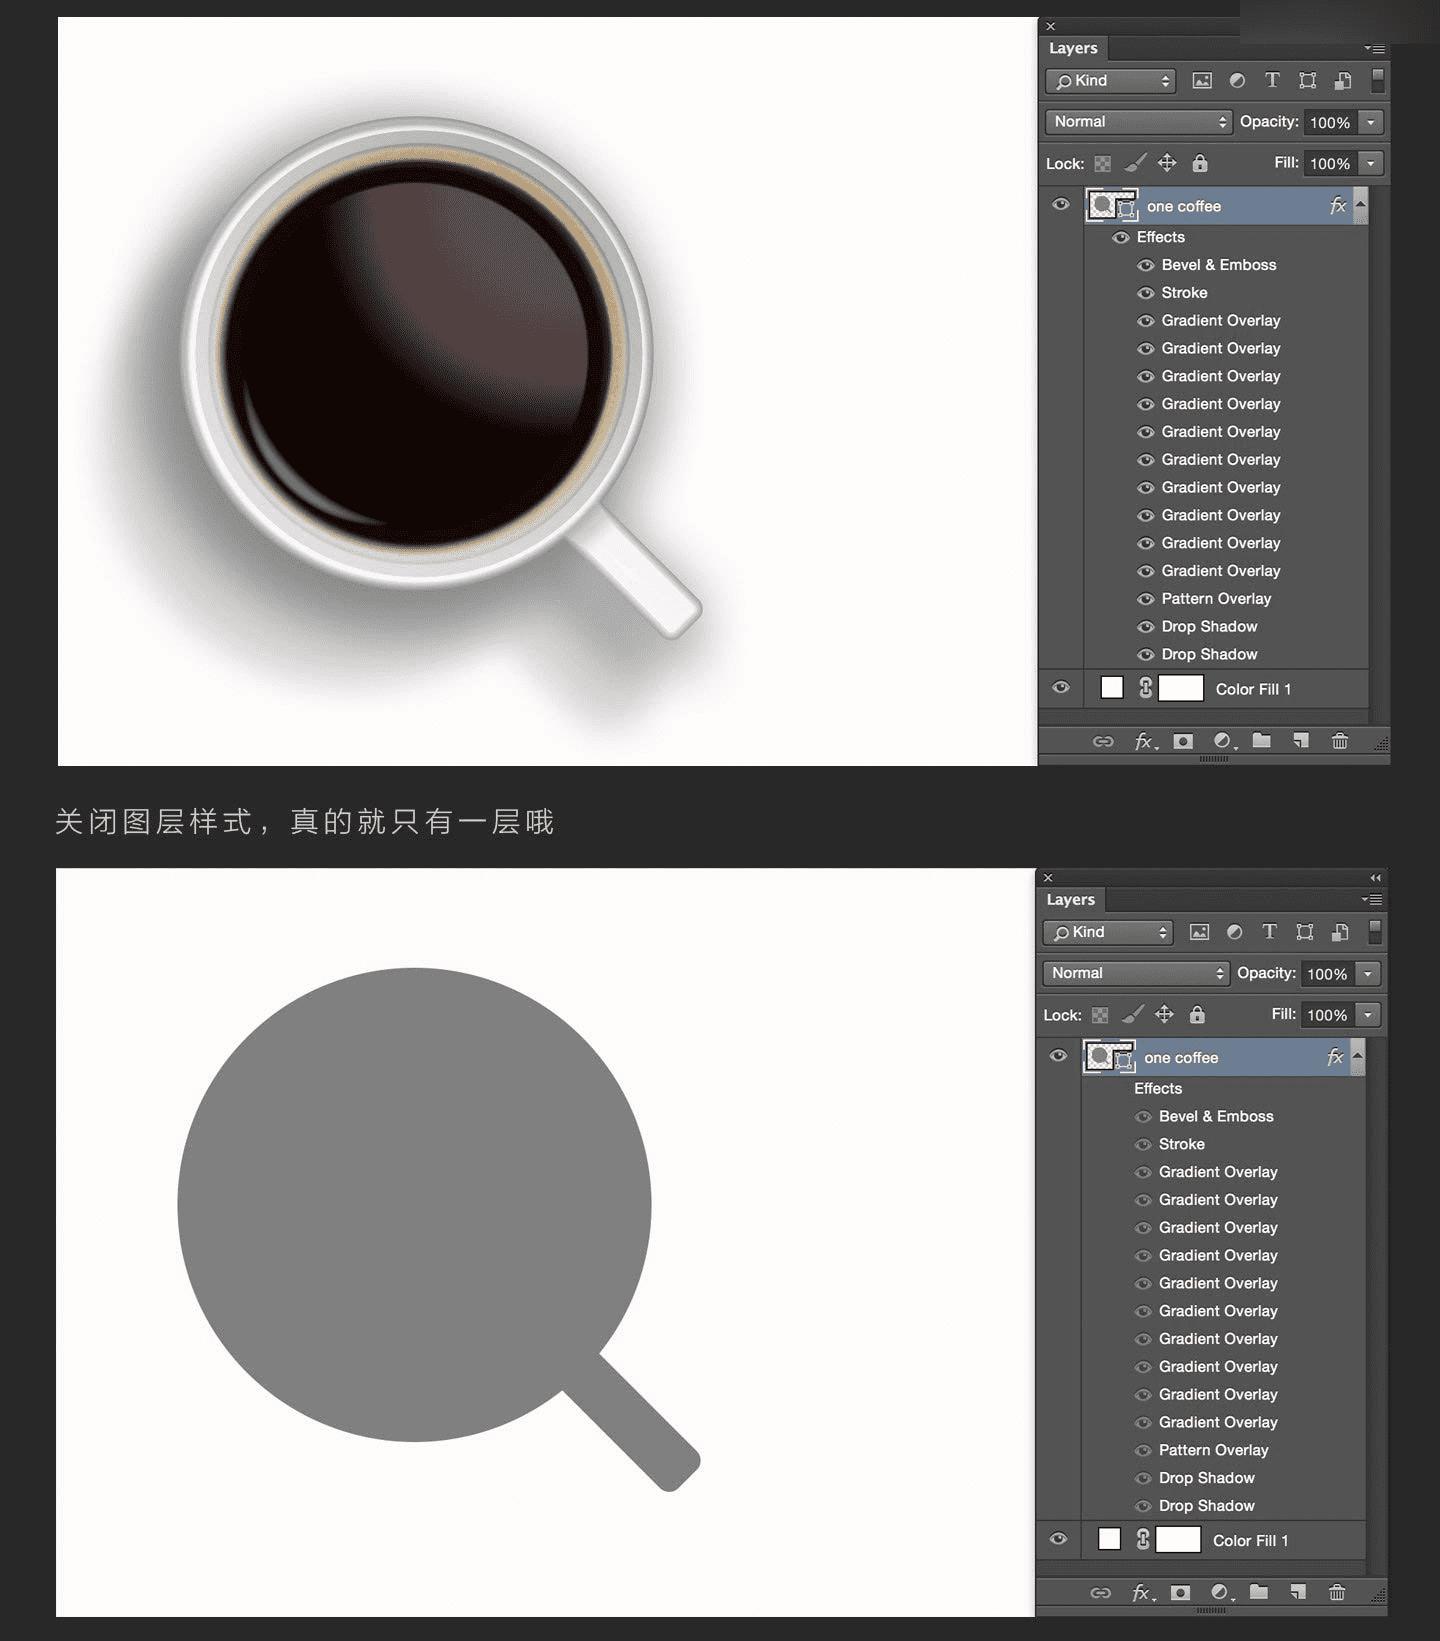Open the Fill slider arrow in the upper panel
The image size is (1440, 1641).
(1372, 163)
